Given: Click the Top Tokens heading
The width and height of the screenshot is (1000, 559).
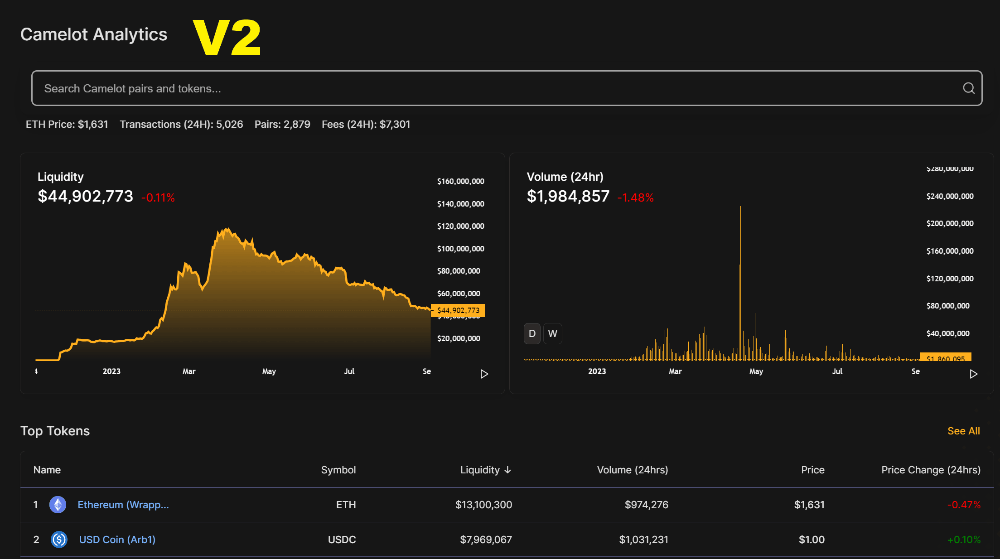Looking at the screenshot, I should [55, 432].
